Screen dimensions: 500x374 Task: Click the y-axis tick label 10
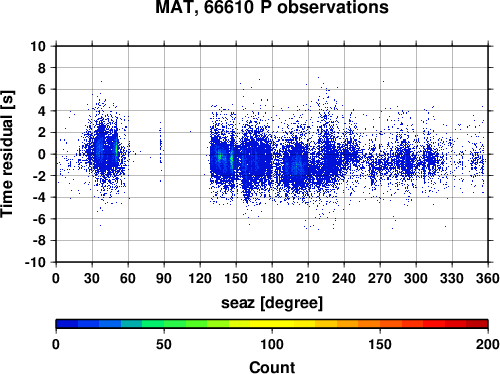pyautogui.click(x=38, y=46)
